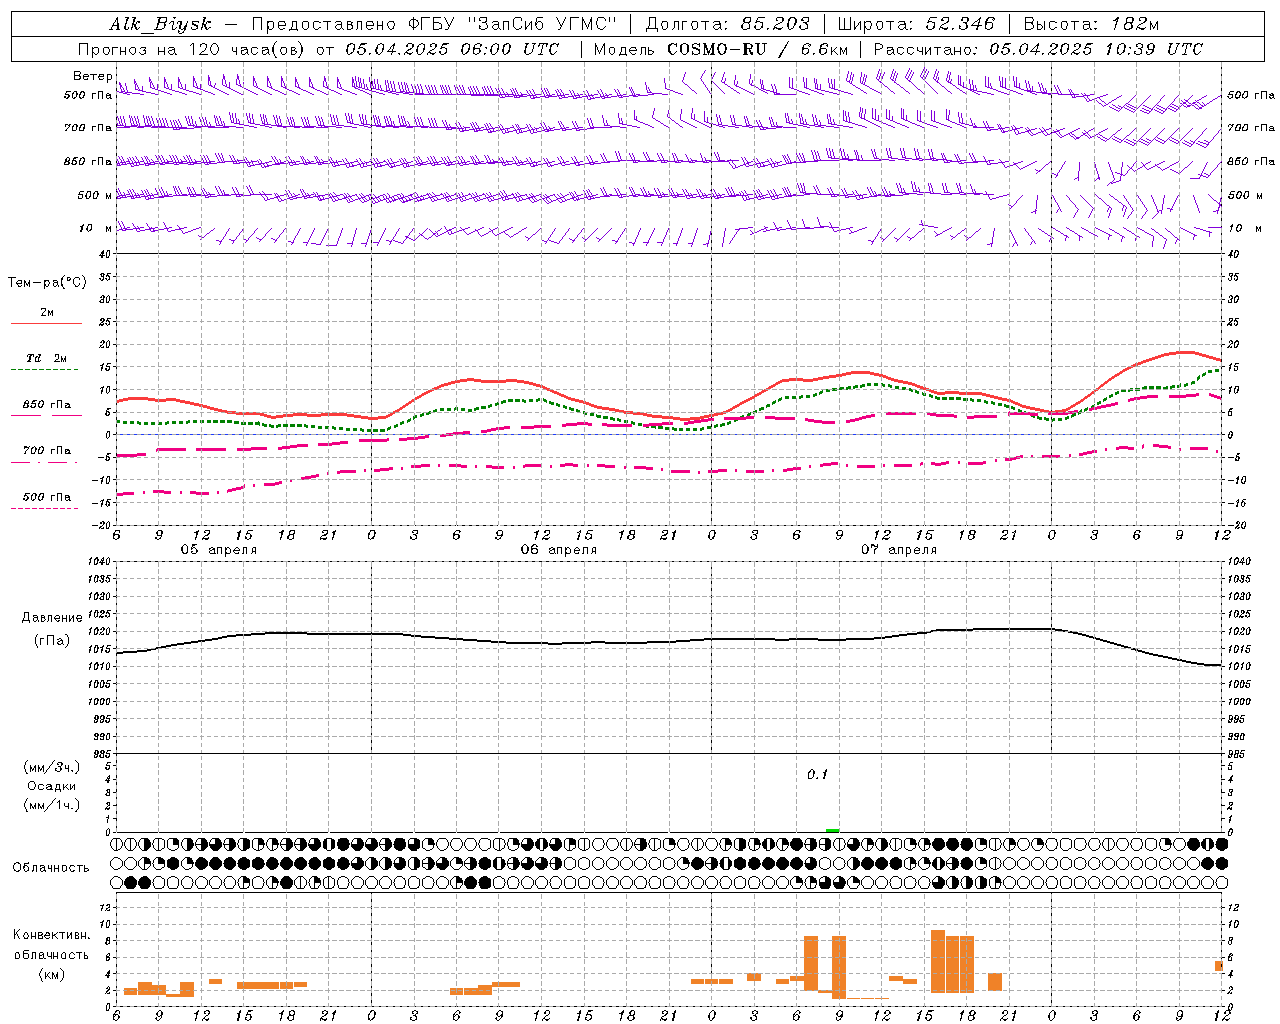This screenshot has height=1024, width=1280.
Task: Click the 0.1 precipitation amount value
Action: (x=817, y=775)
